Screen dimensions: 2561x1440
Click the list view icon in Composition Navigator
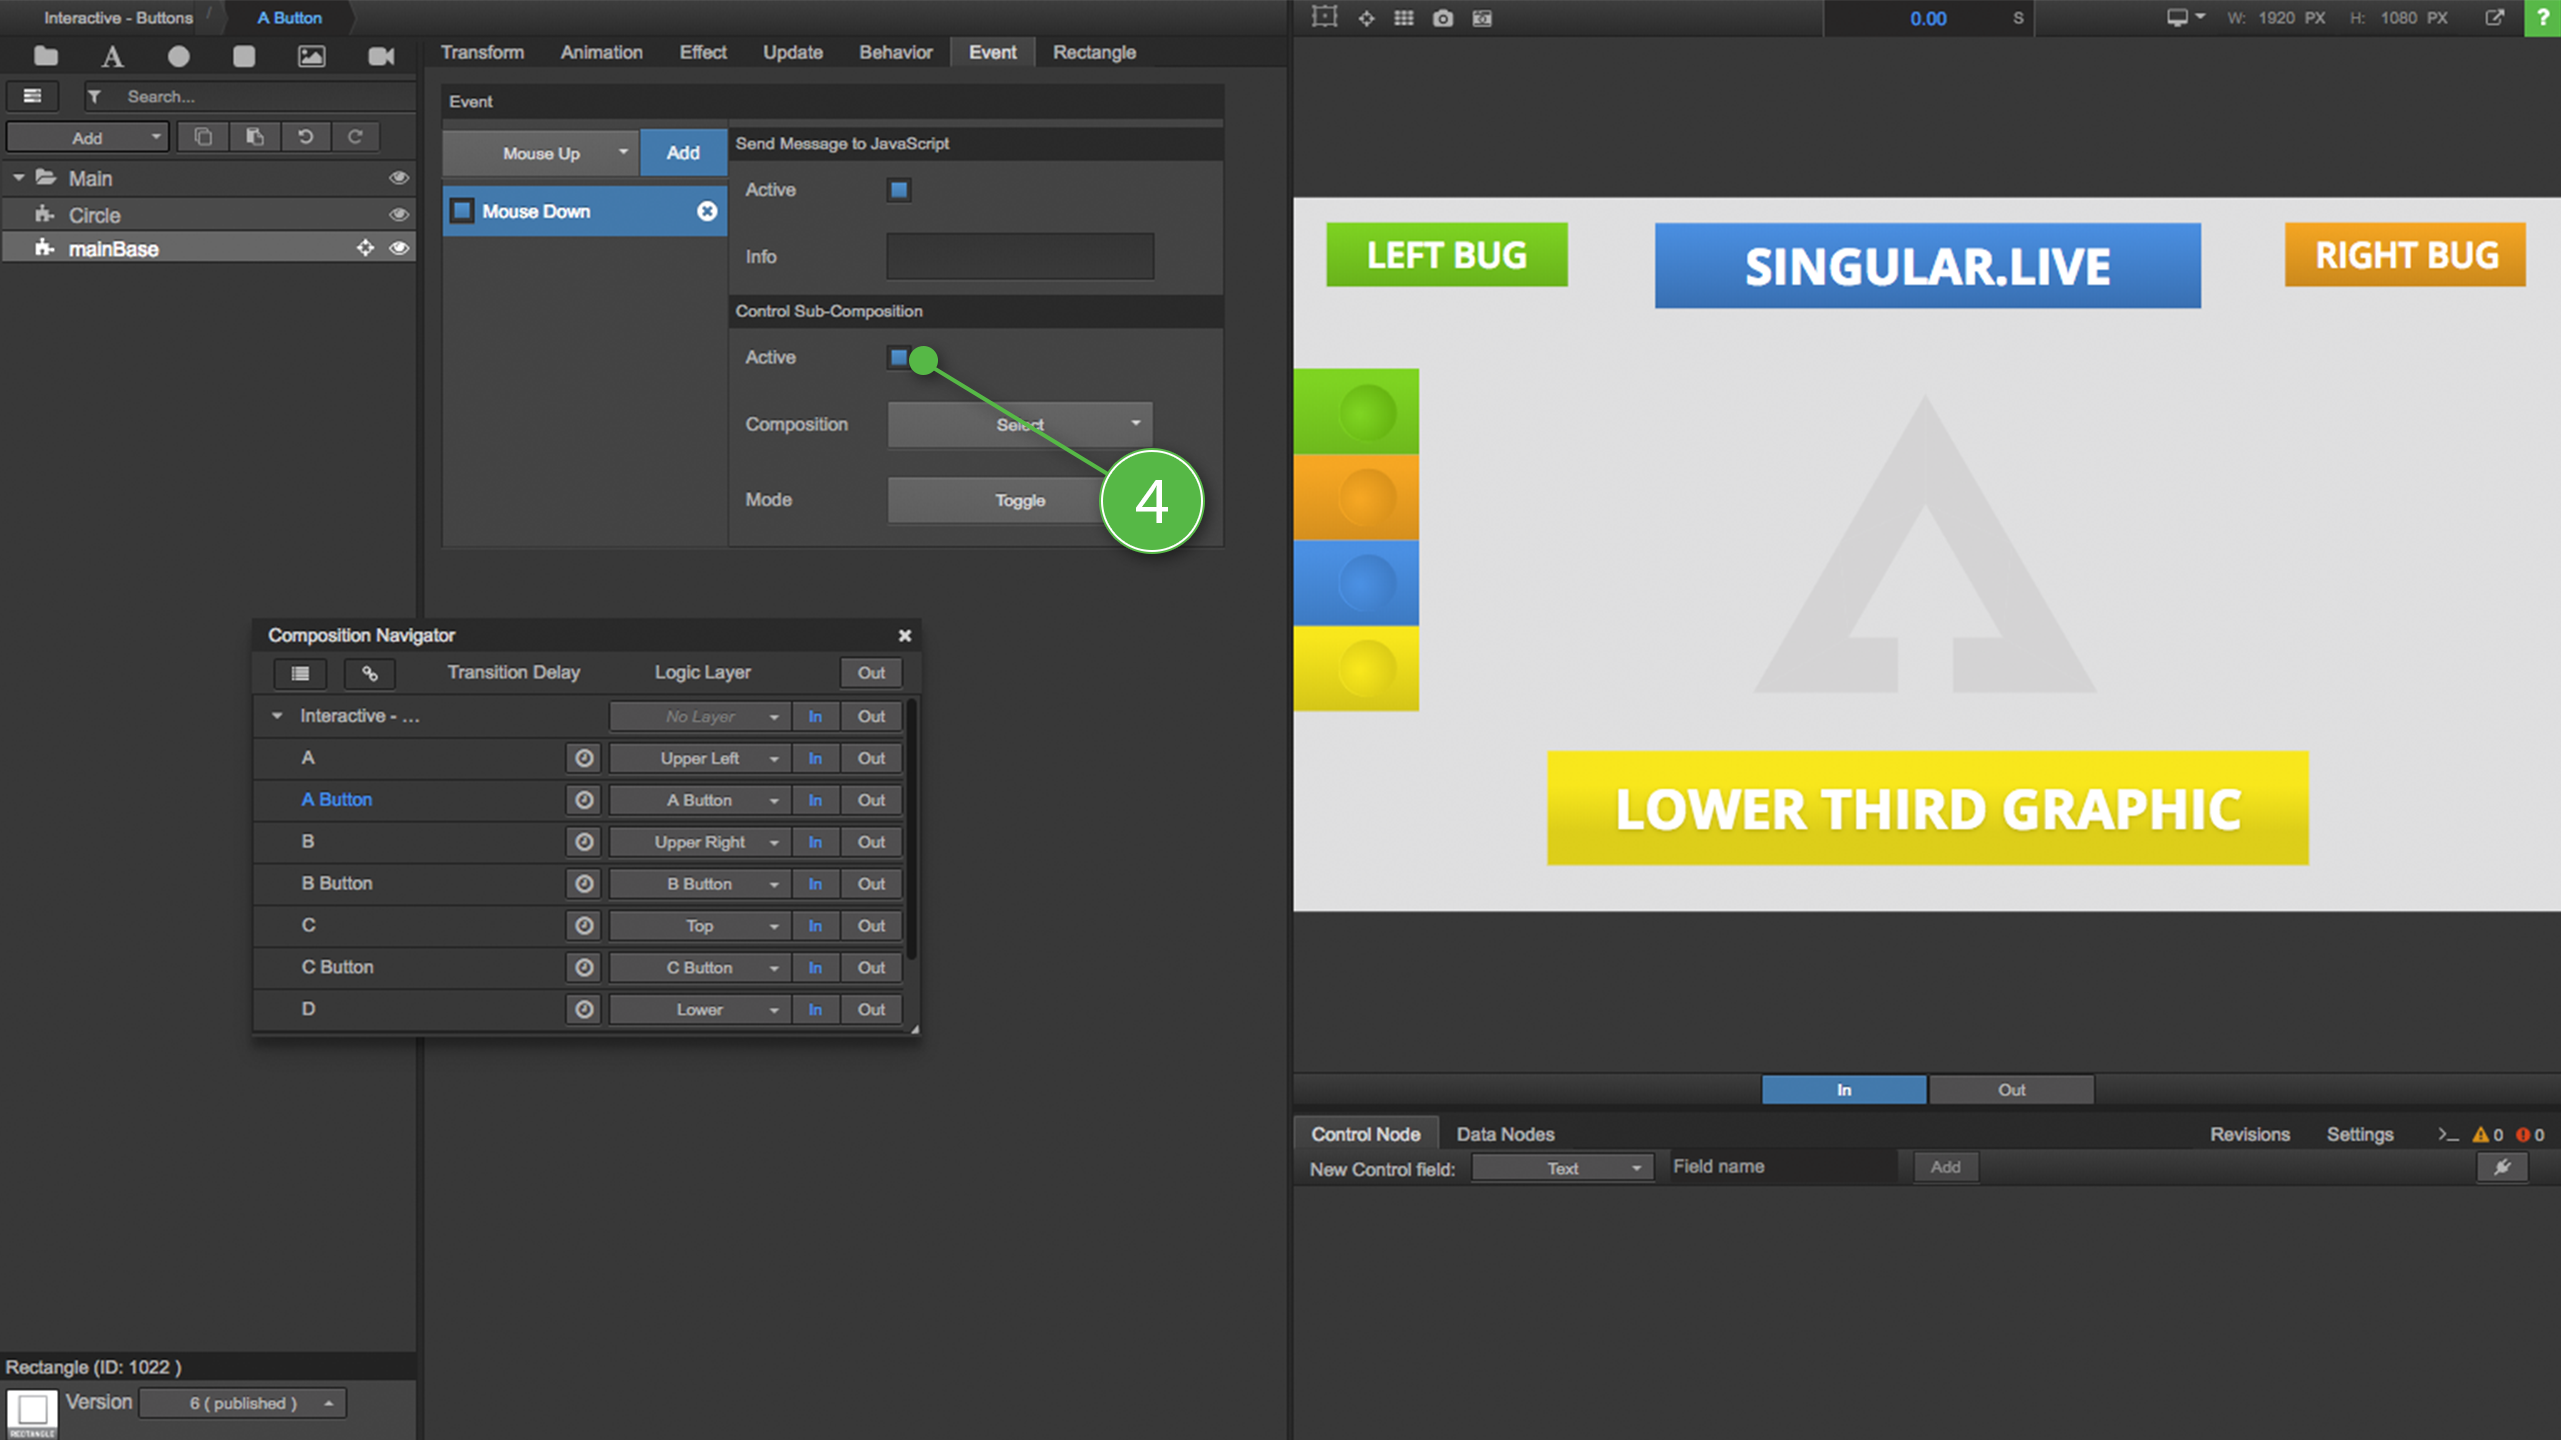tap(300, 673)
